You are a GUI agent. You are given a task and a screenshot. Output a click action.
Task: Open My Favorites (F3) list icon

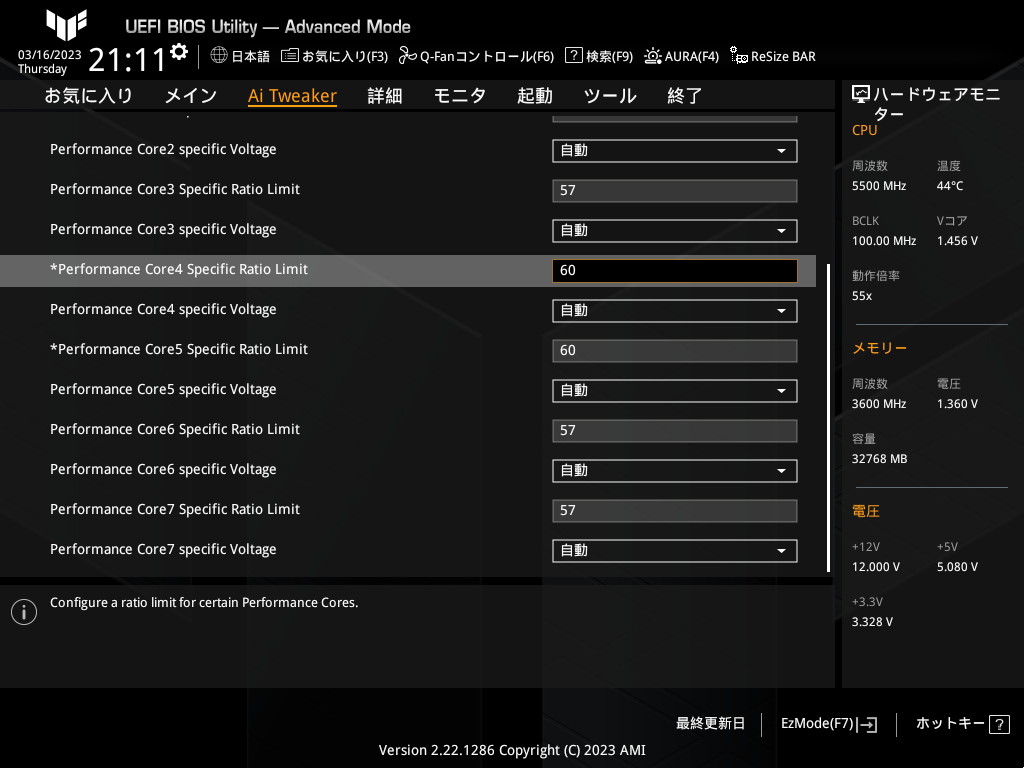[x=289, y=56]
